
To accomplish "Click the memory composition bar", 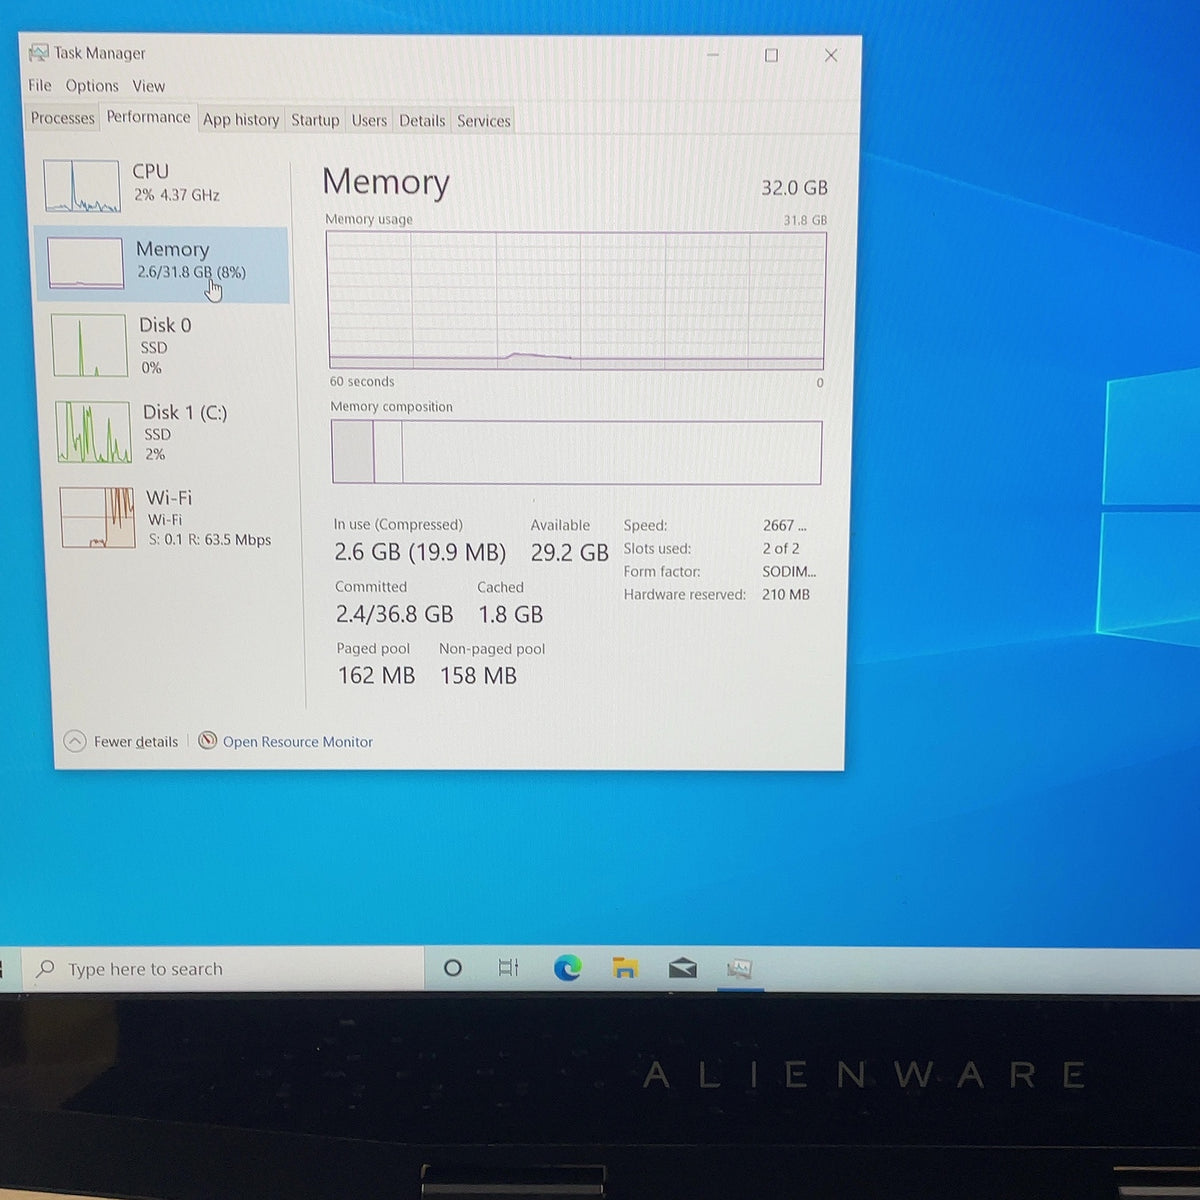I will pyautogui.click(x=577, y=452).
